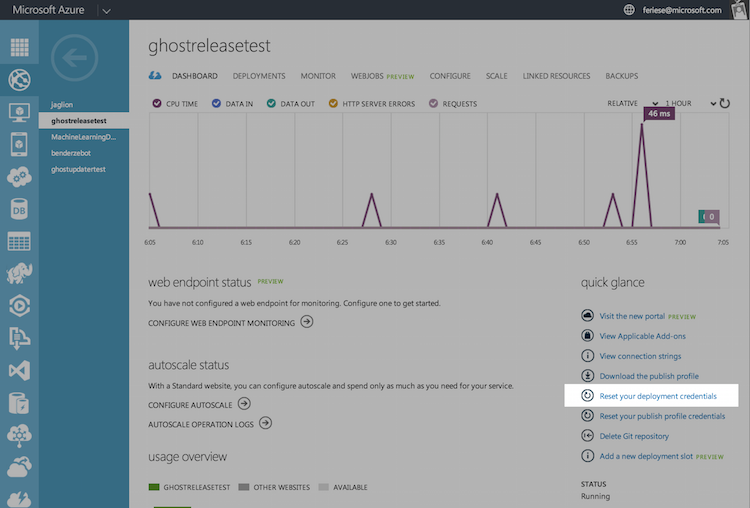Click the Available legend swatch
Screen dimensions: 750x508
click(x=323, y=487)
